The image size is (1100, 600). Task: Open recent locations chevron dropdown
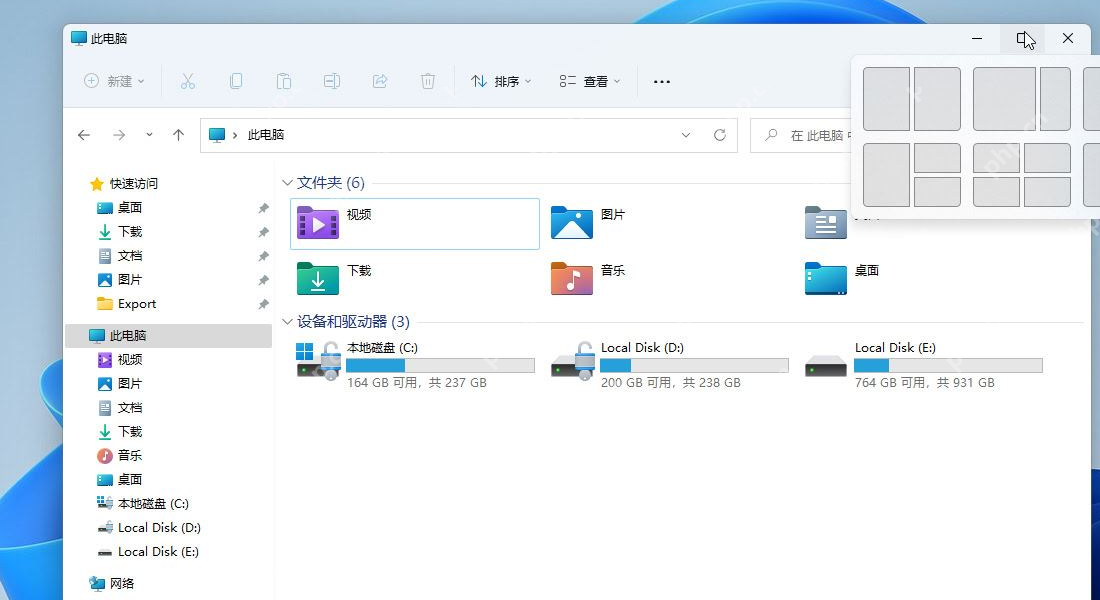click(x=149, y=135)
